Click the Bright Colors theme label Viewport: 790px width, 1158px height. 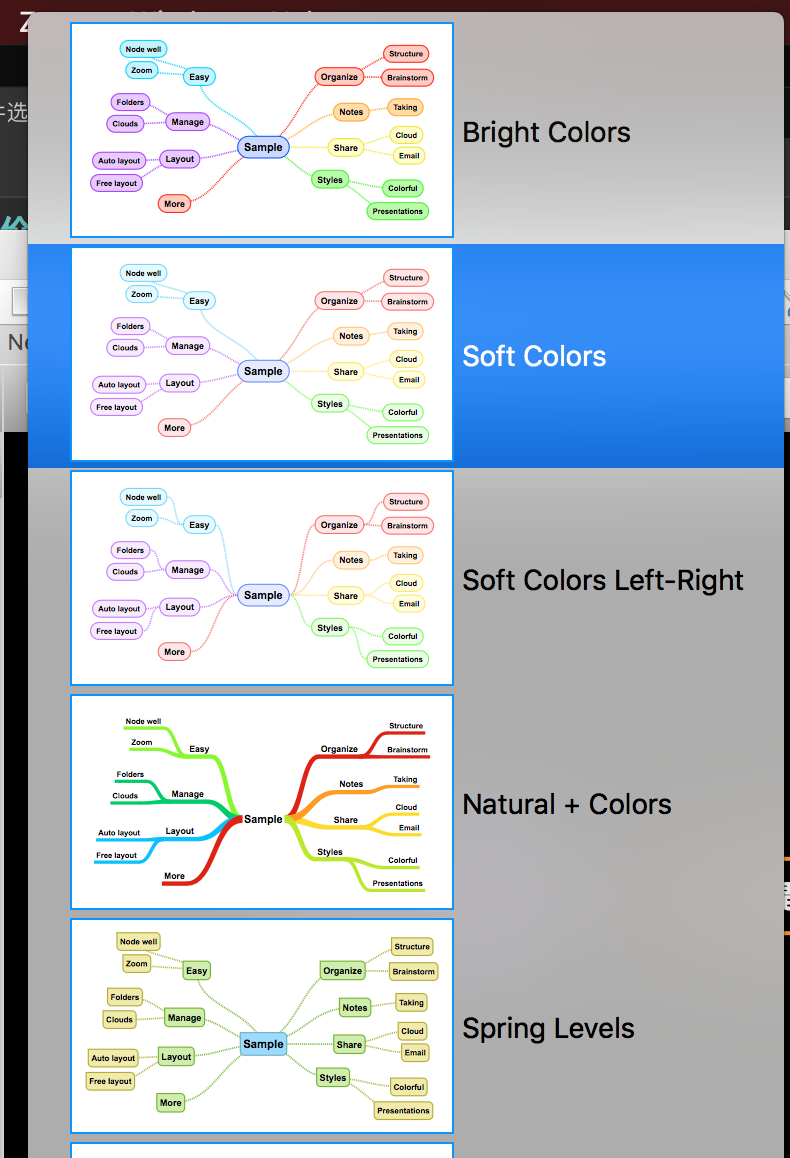(546, 133)
